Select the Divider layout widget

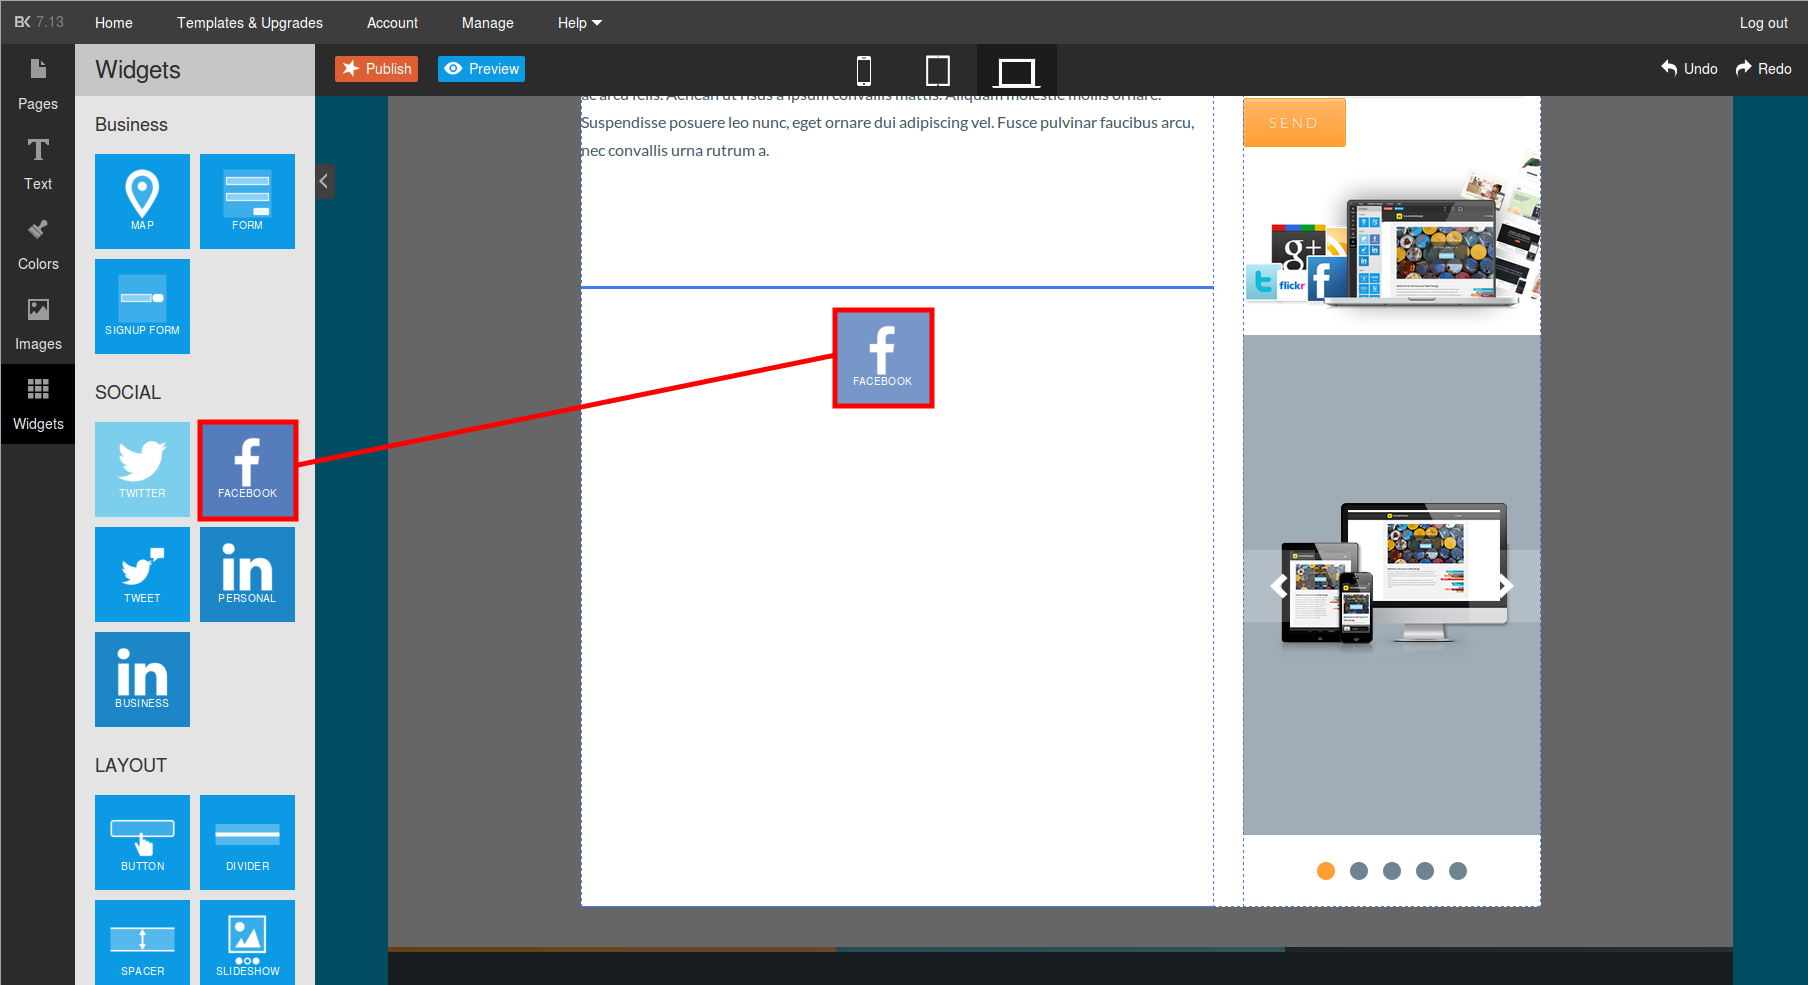tap(247, 842)
